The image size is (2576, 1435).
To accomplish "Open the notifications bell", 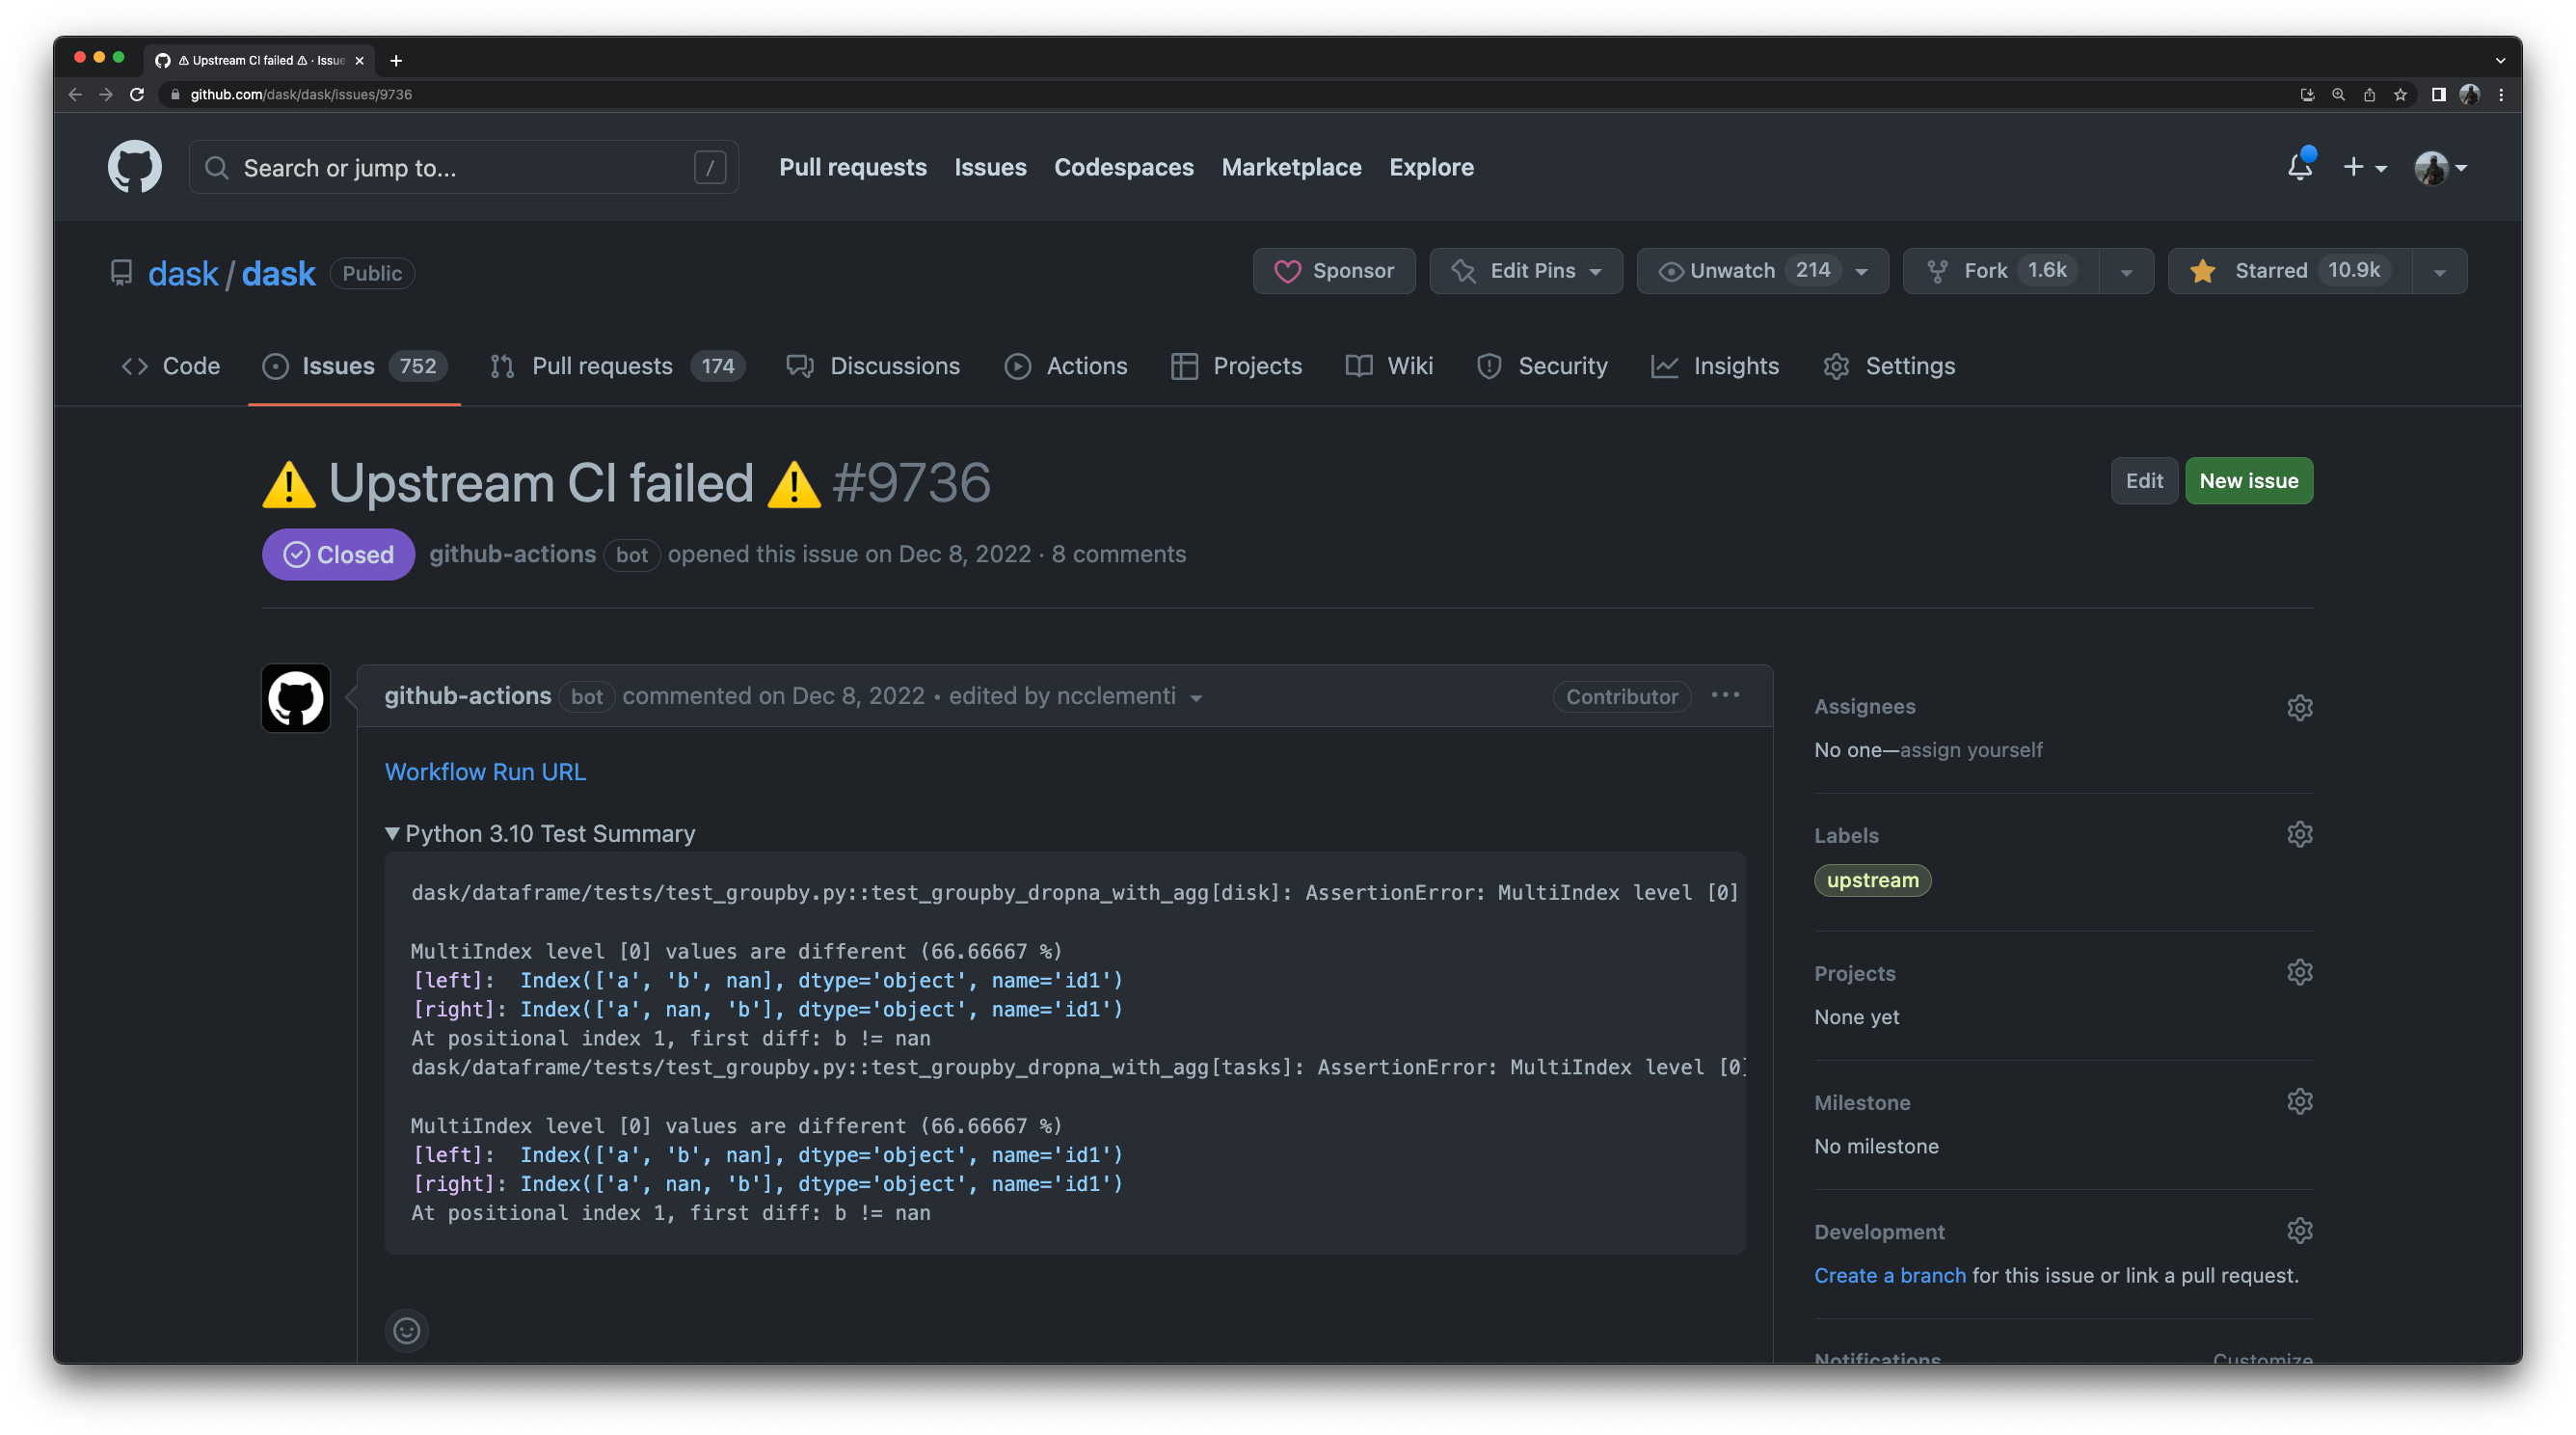I will 2299,168.
